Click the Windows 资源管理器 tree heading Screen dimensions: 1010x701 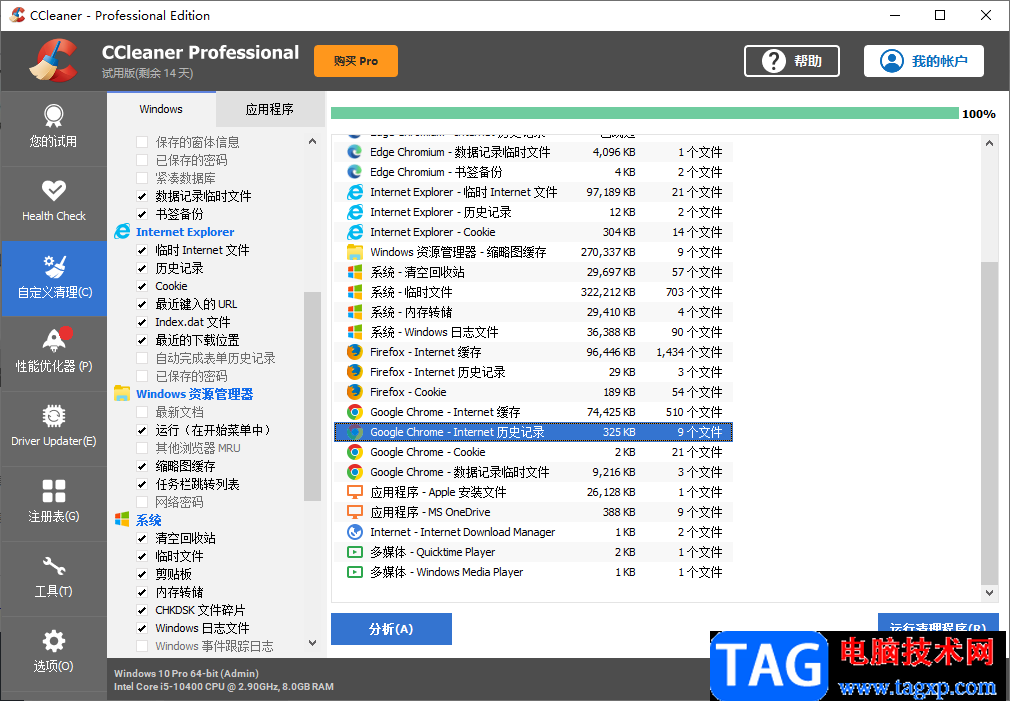[195, 394]
